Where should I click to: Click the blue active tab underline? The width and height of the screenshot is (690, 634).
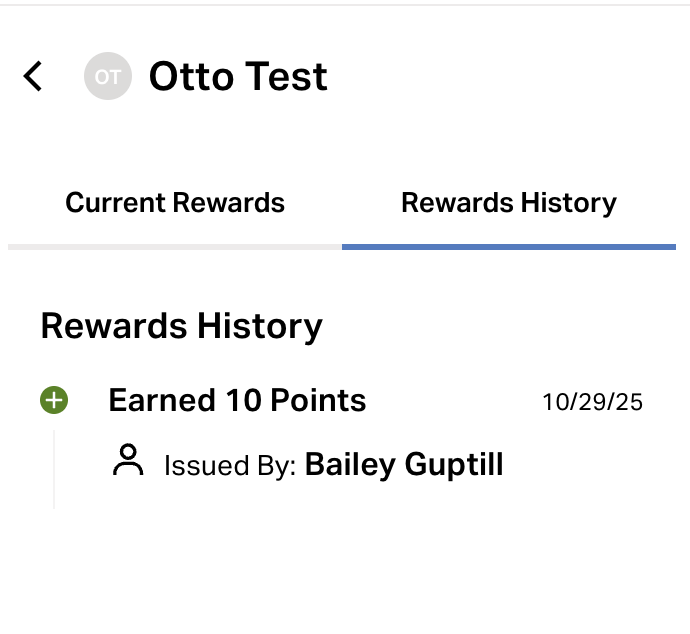(x=509, y=246)
